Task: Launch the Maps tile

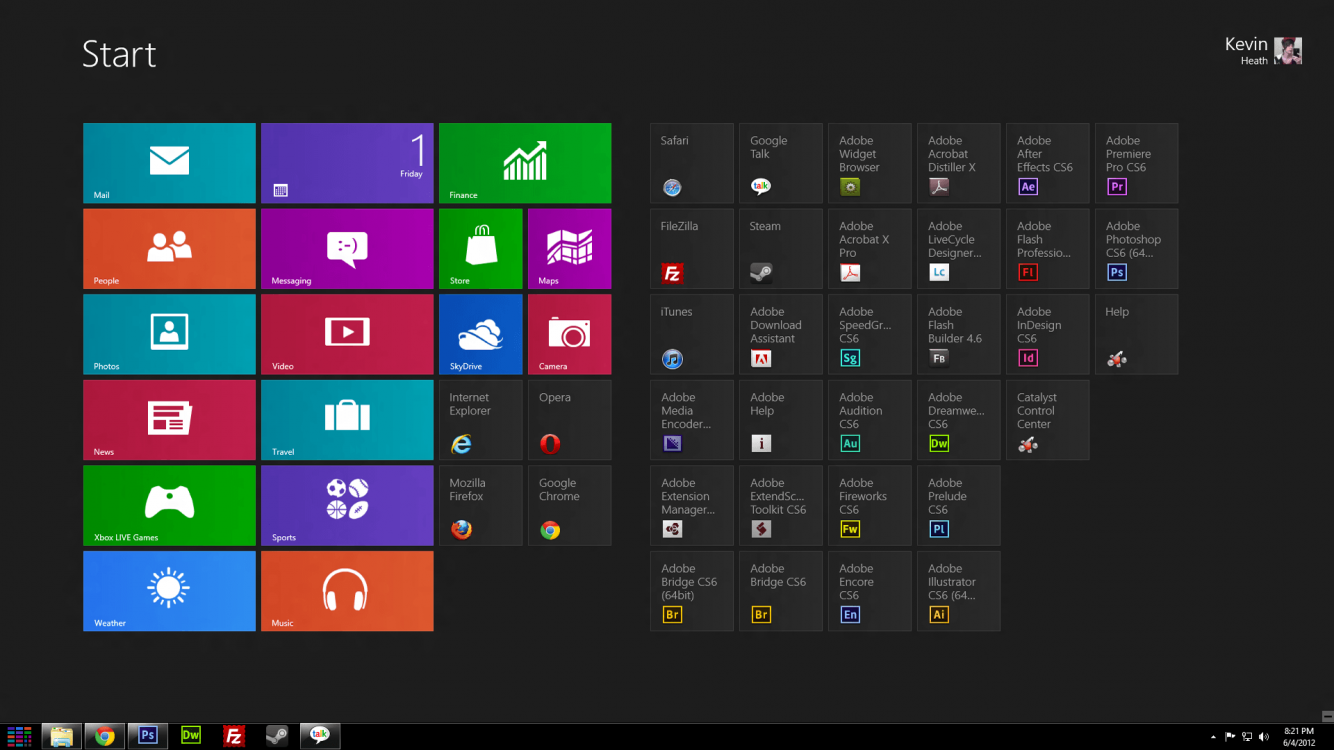Action: pyautogui.click(x=570, y=249)
